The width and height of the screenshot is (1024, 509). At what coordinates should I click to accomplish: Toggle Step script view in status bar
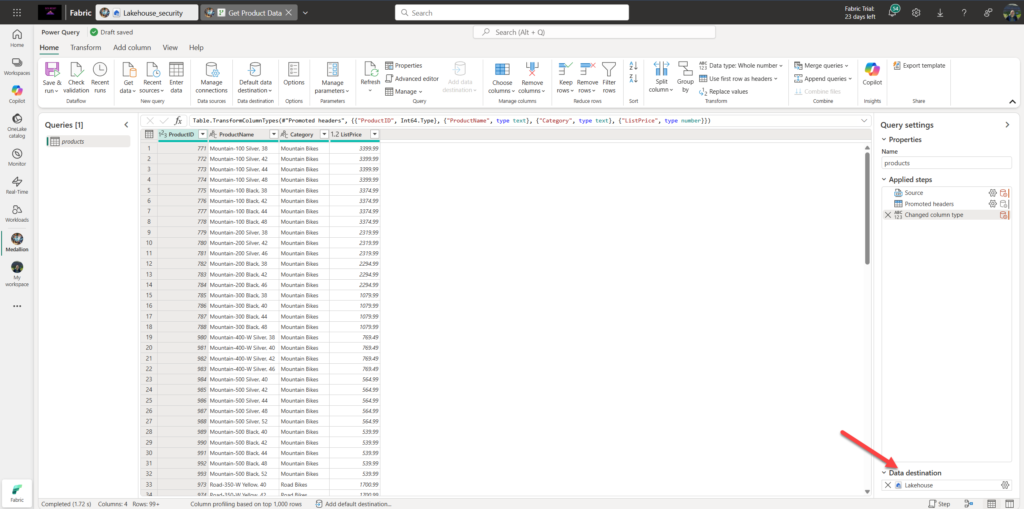pyautogui.click(x=940, y=503)
